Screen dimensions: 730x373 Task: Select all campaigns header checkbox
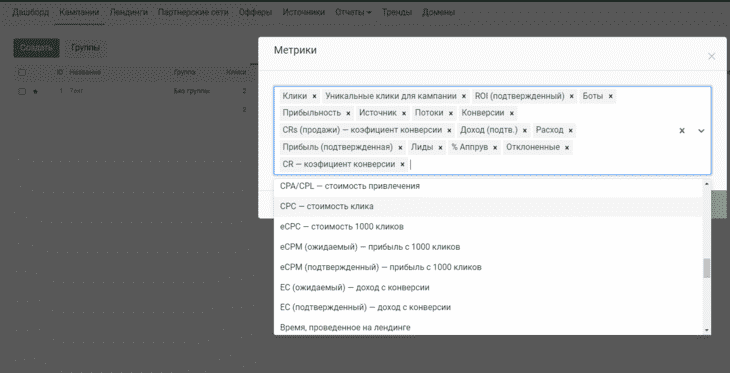(x=22, y=73)
